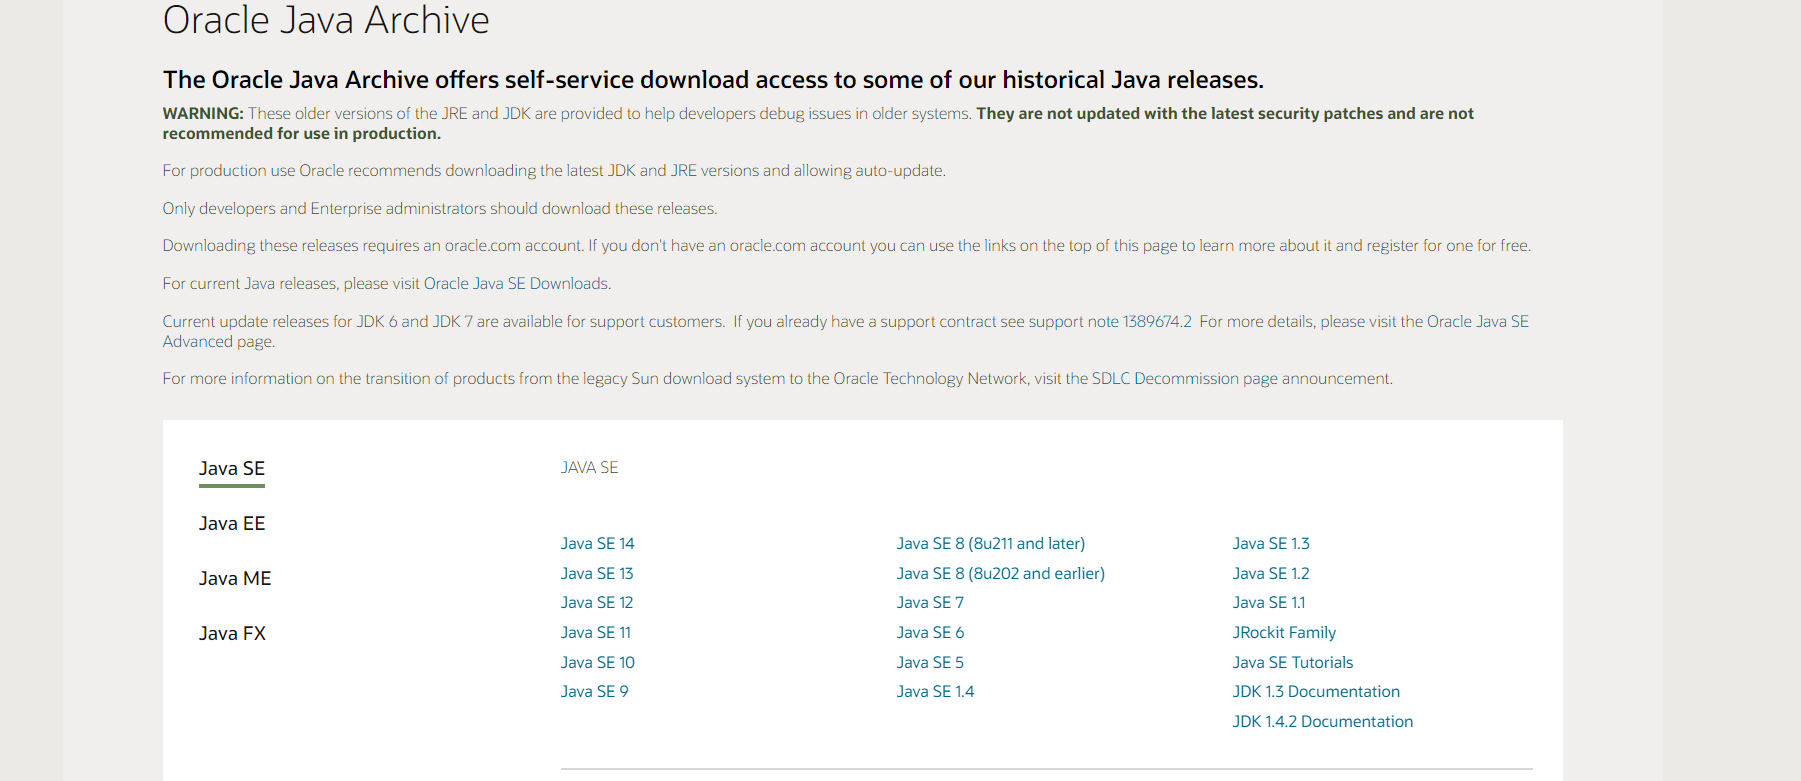Viewport: 1801px width, 781px height.
Task: Follow the Oracle Java SE Downloads link
Action: (516, 284)
